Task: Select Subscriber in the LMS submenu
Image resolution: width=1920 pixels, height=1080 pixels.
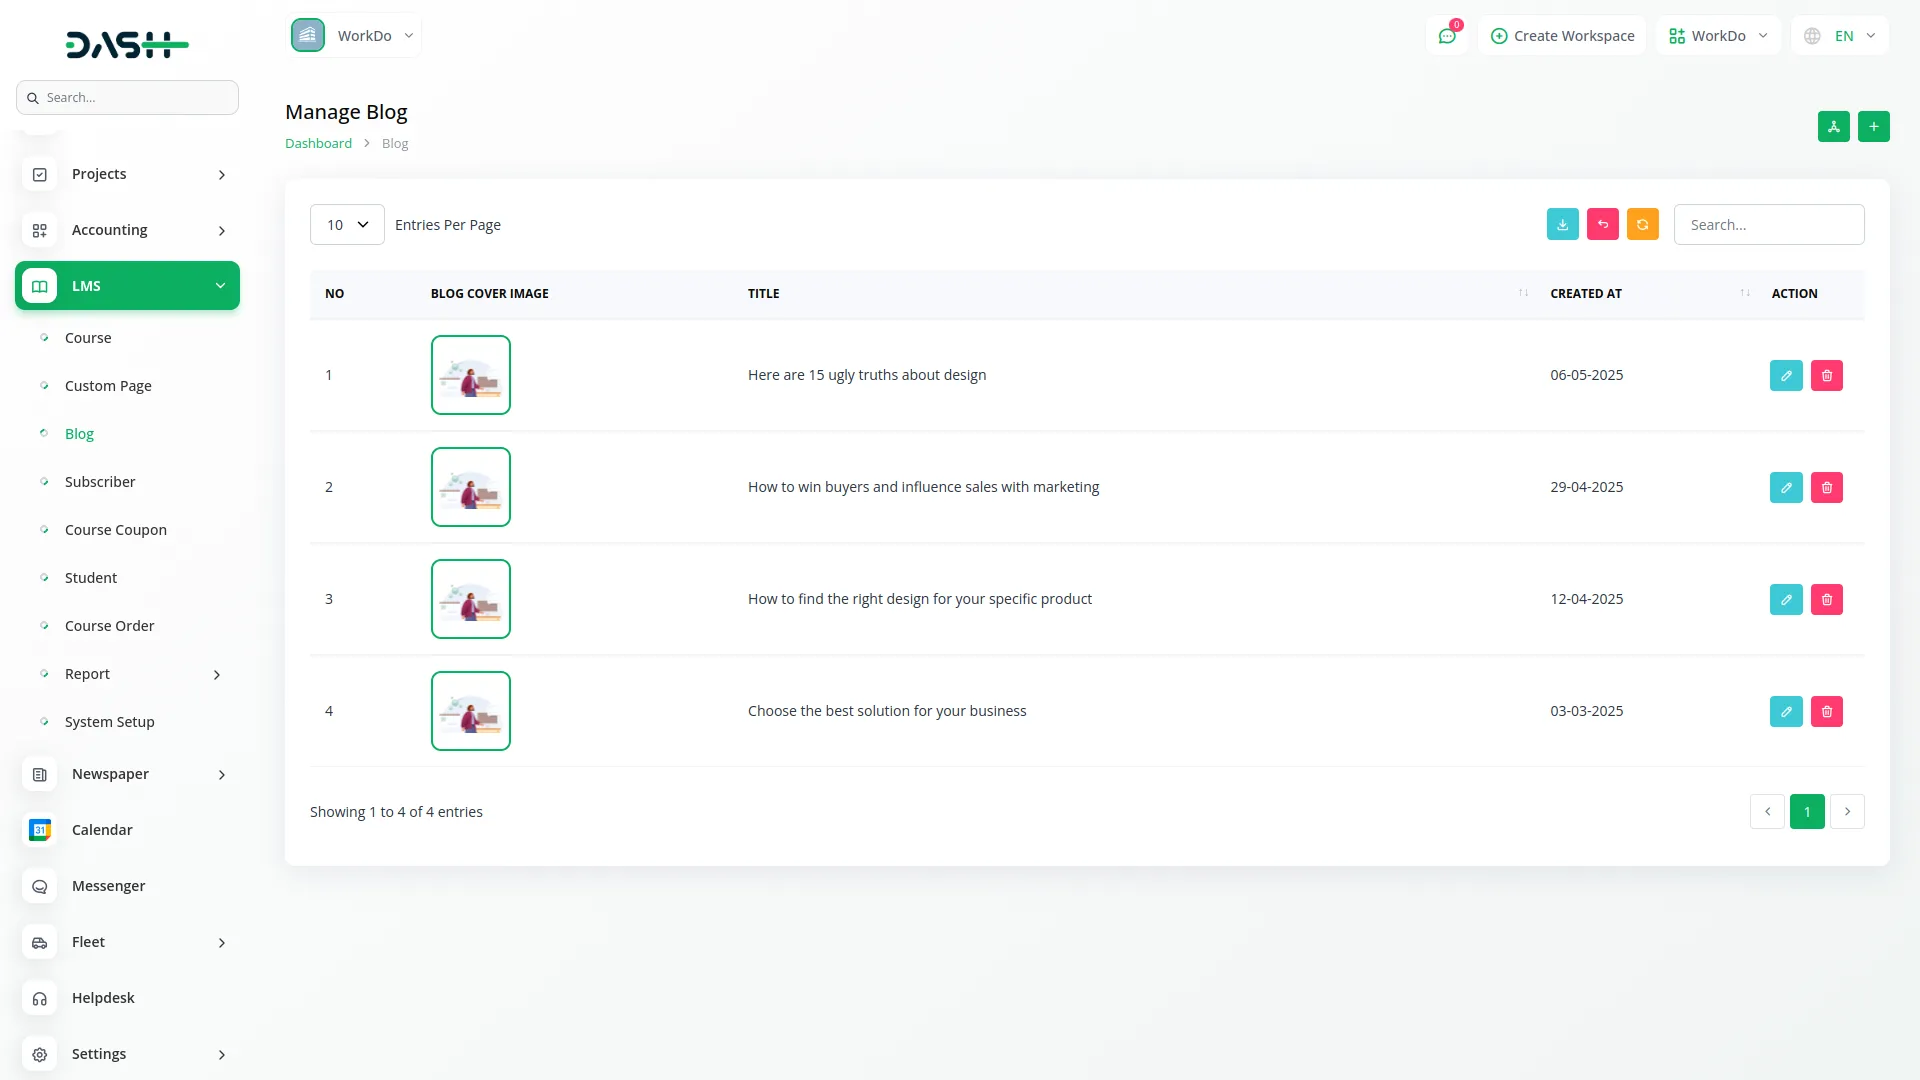Action: pyautogui.click(x=100, y=482)
